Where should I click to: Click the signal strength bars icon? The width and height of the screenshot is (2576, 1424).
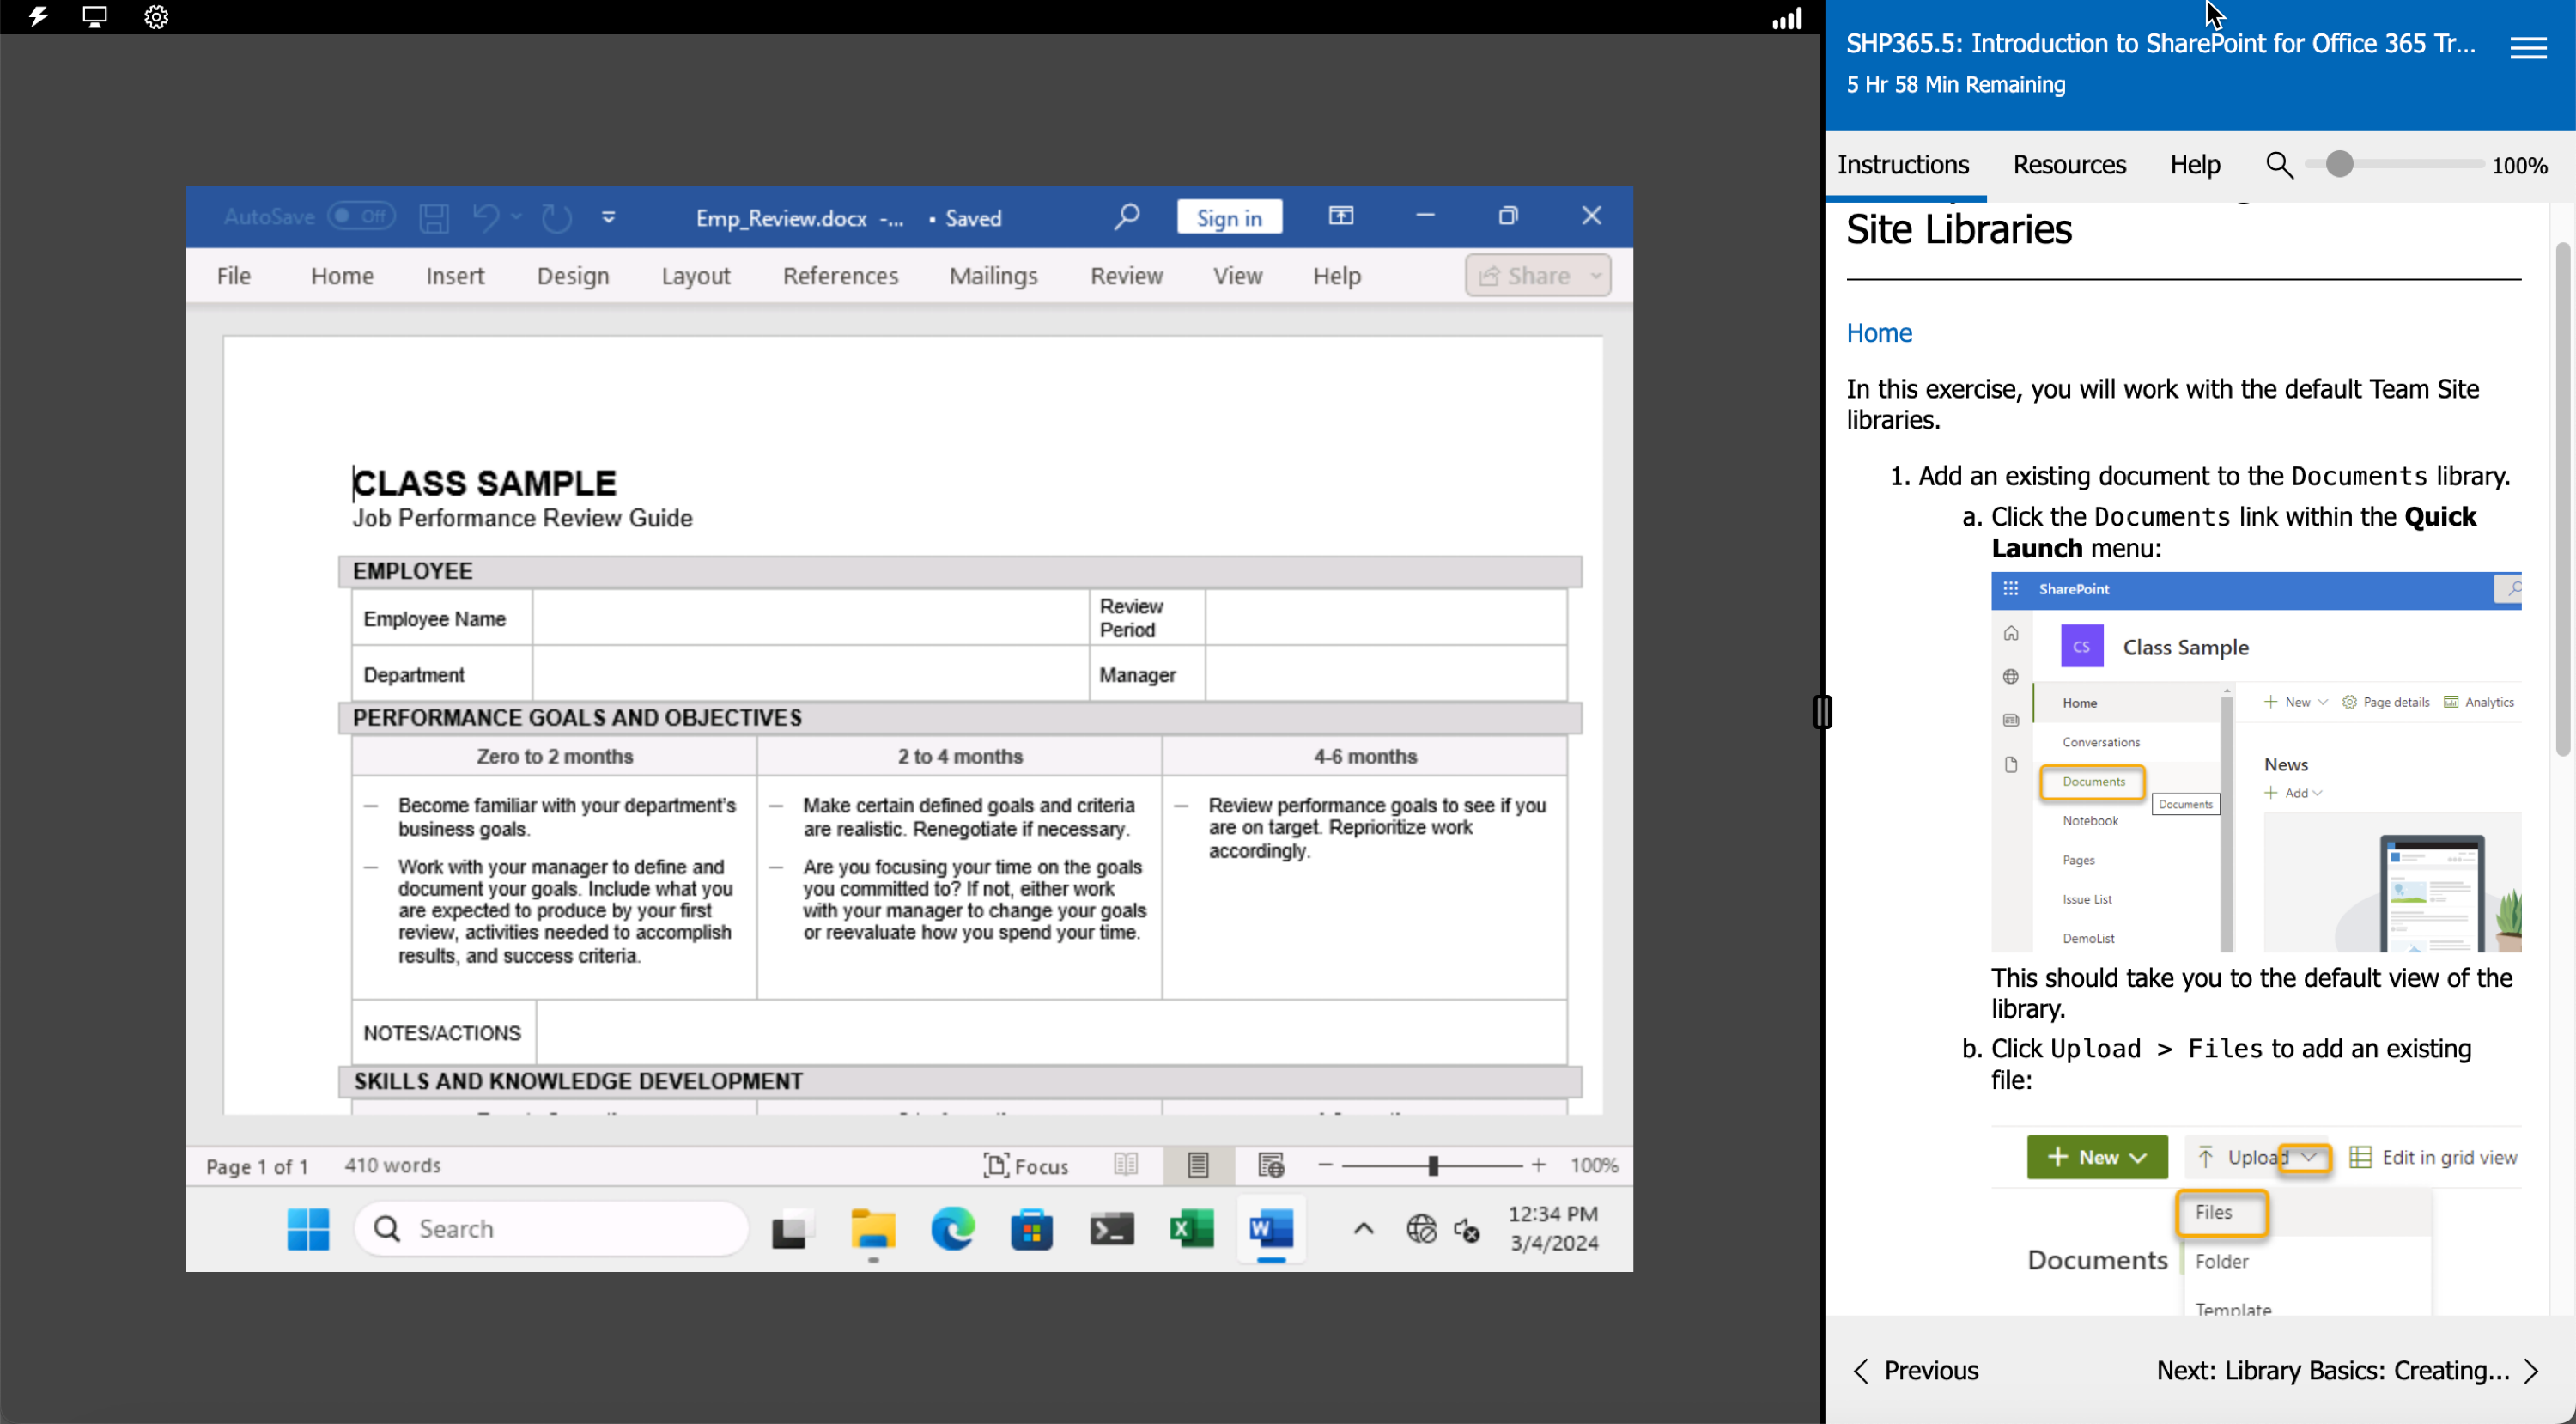(1786, 18)
